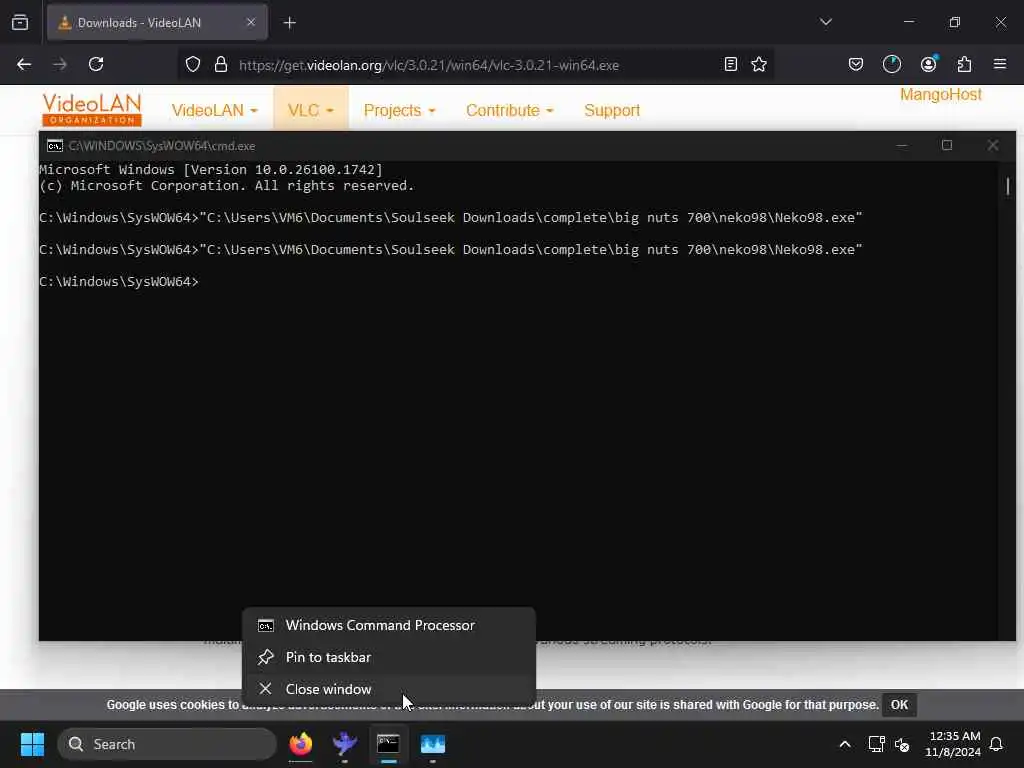Choose Close window in jump list
1024x768 pixels.
click(x=389, y=689)
